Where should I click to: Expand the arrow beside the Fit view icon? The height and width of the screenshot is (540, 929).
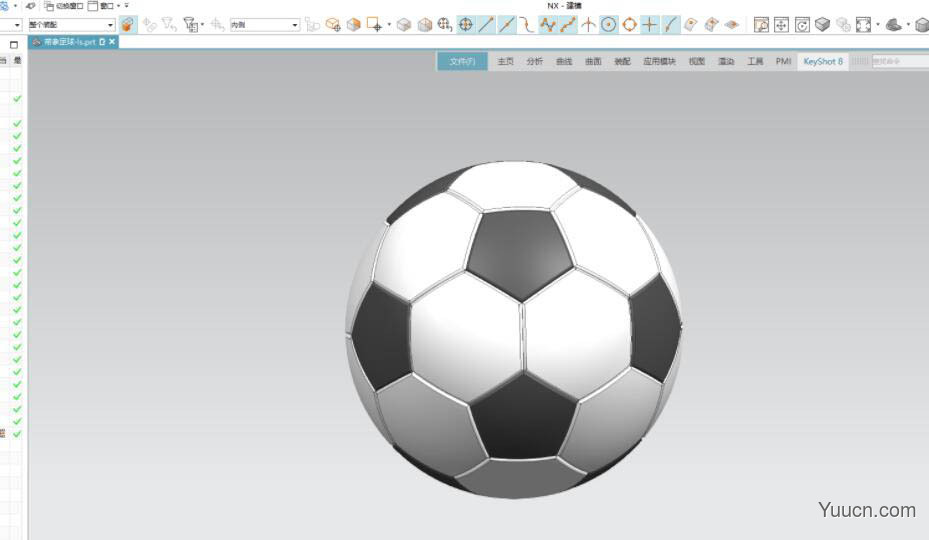point(877,25)
